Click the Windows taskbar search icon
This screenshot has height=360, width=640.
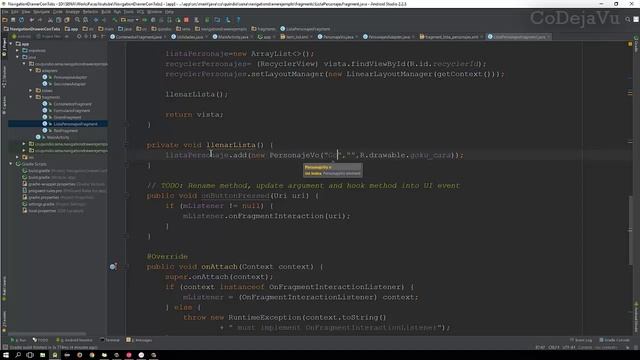(18, 355)
